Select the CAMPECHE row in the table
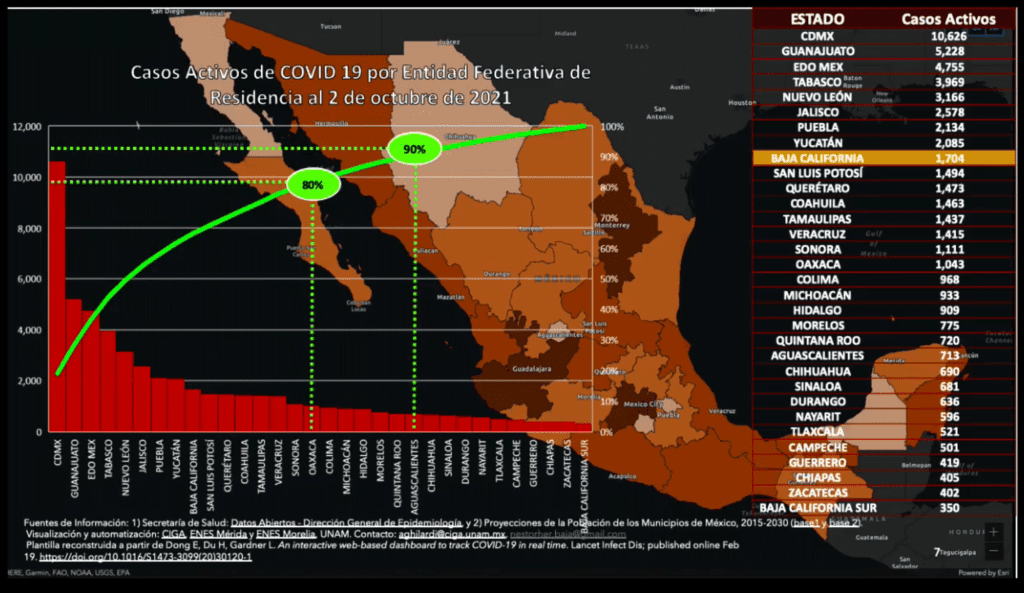1024x593 pixels. (x=884, y=447)
